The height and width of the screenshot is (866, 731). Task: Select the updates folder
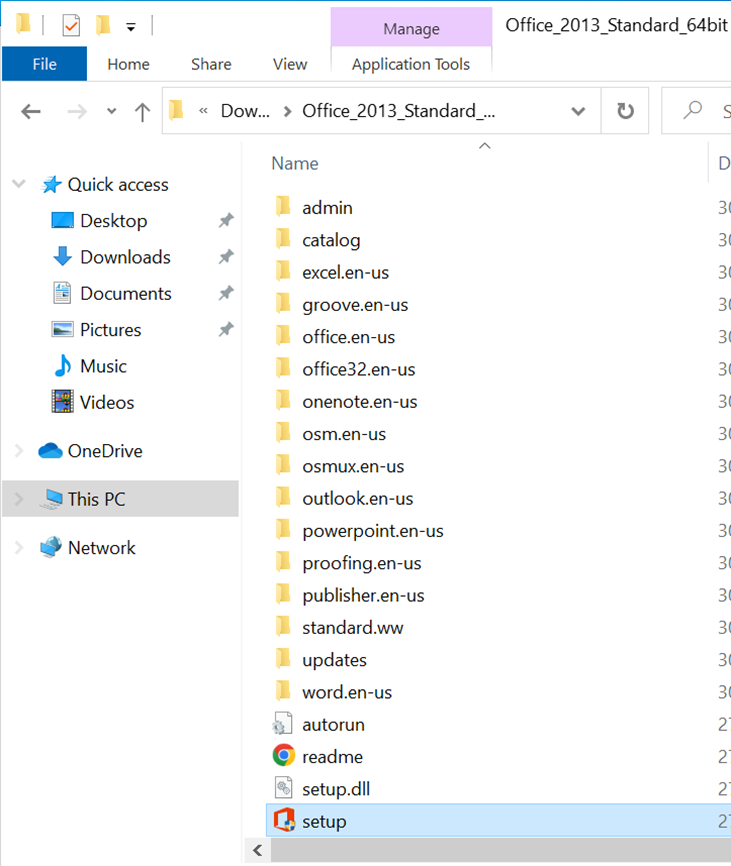334,661
